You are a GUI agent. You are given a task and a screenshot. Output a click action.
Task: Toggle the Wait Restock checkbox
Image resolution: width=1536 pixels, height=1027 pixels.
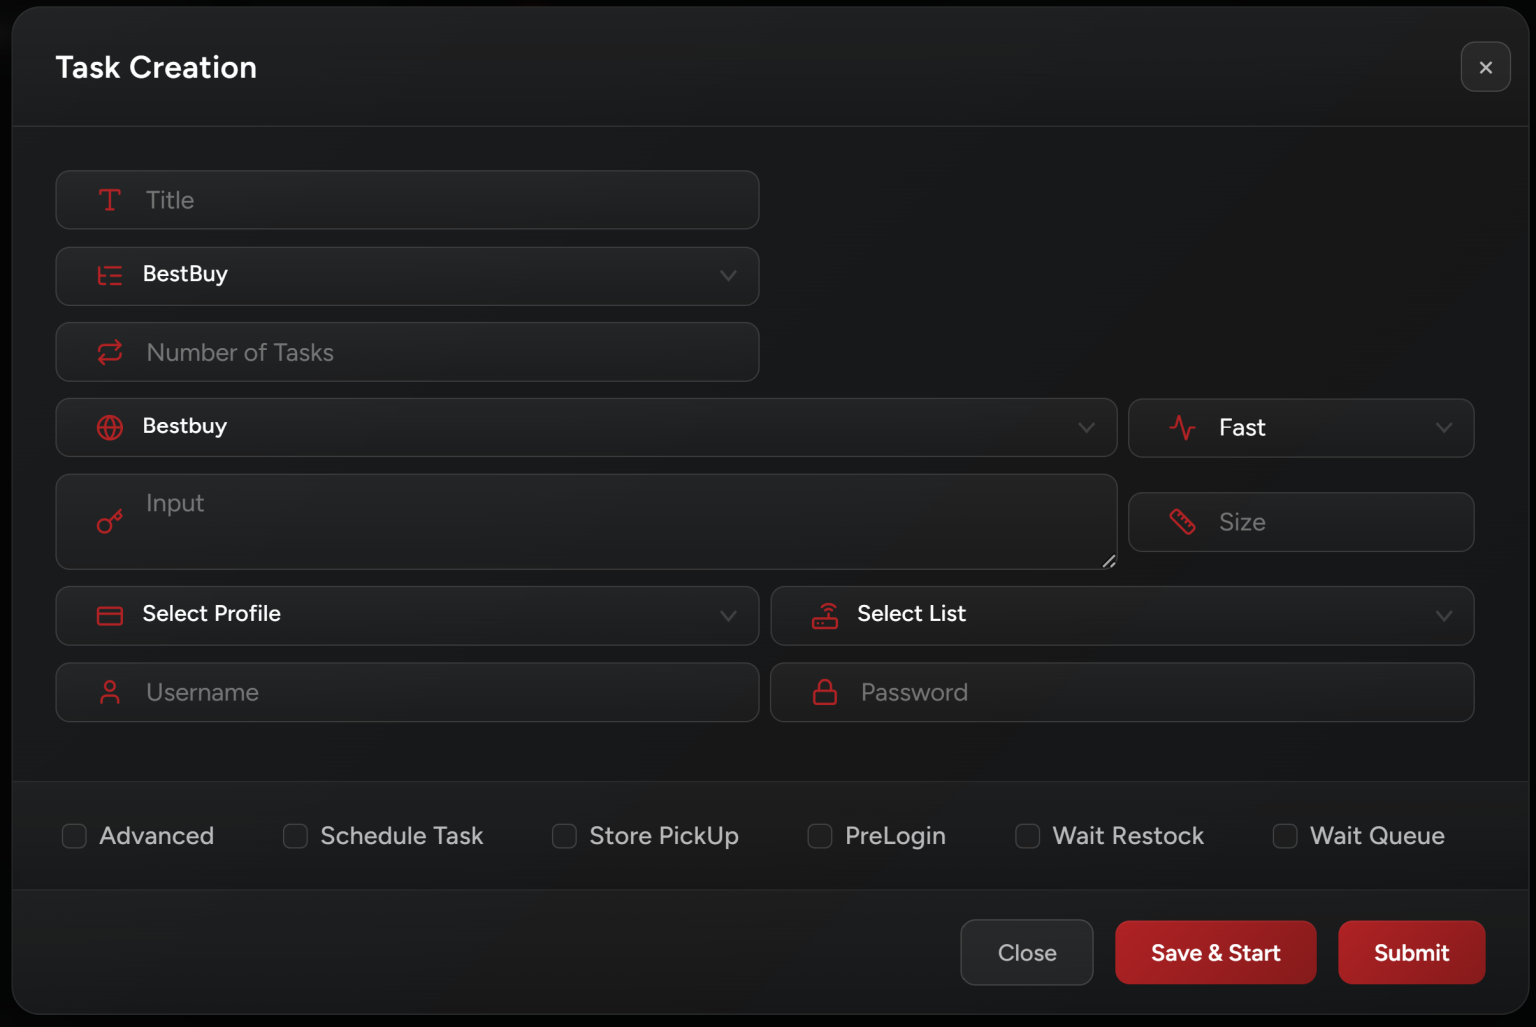pos(1027,836)
